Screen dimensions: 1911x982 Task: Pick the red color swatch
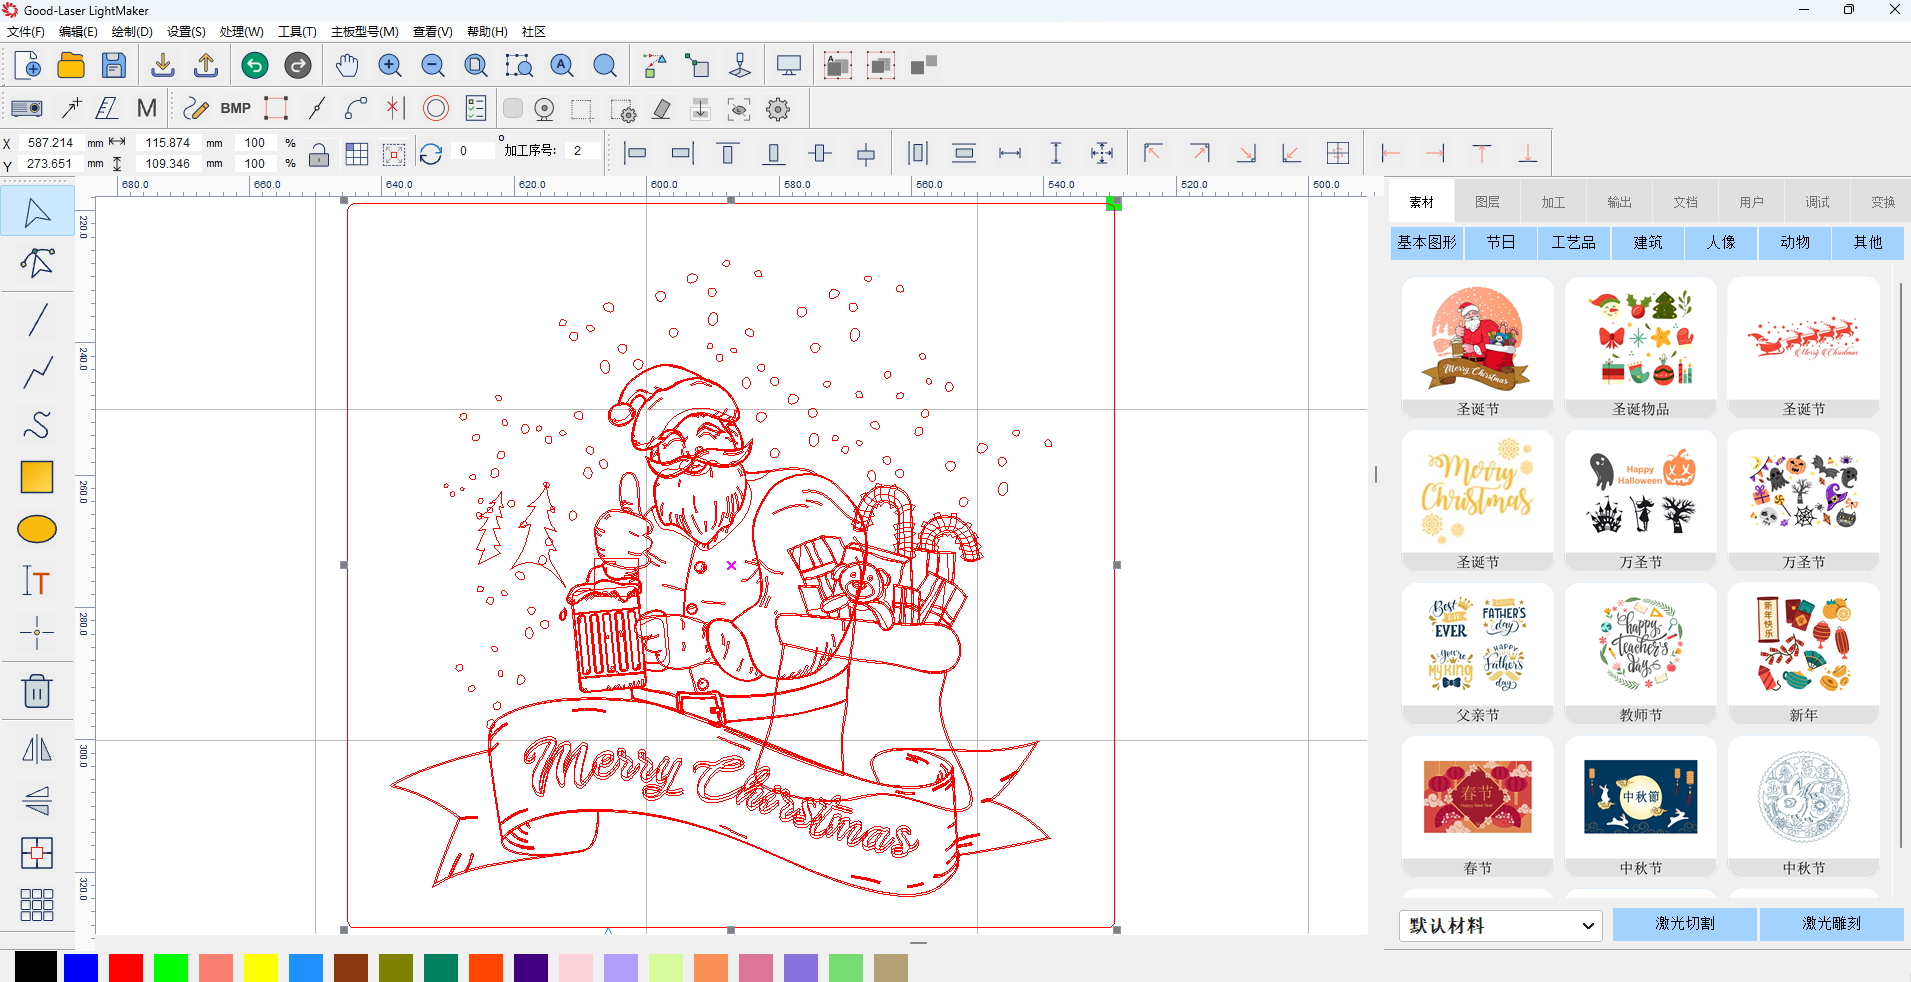tap(126, 967)
